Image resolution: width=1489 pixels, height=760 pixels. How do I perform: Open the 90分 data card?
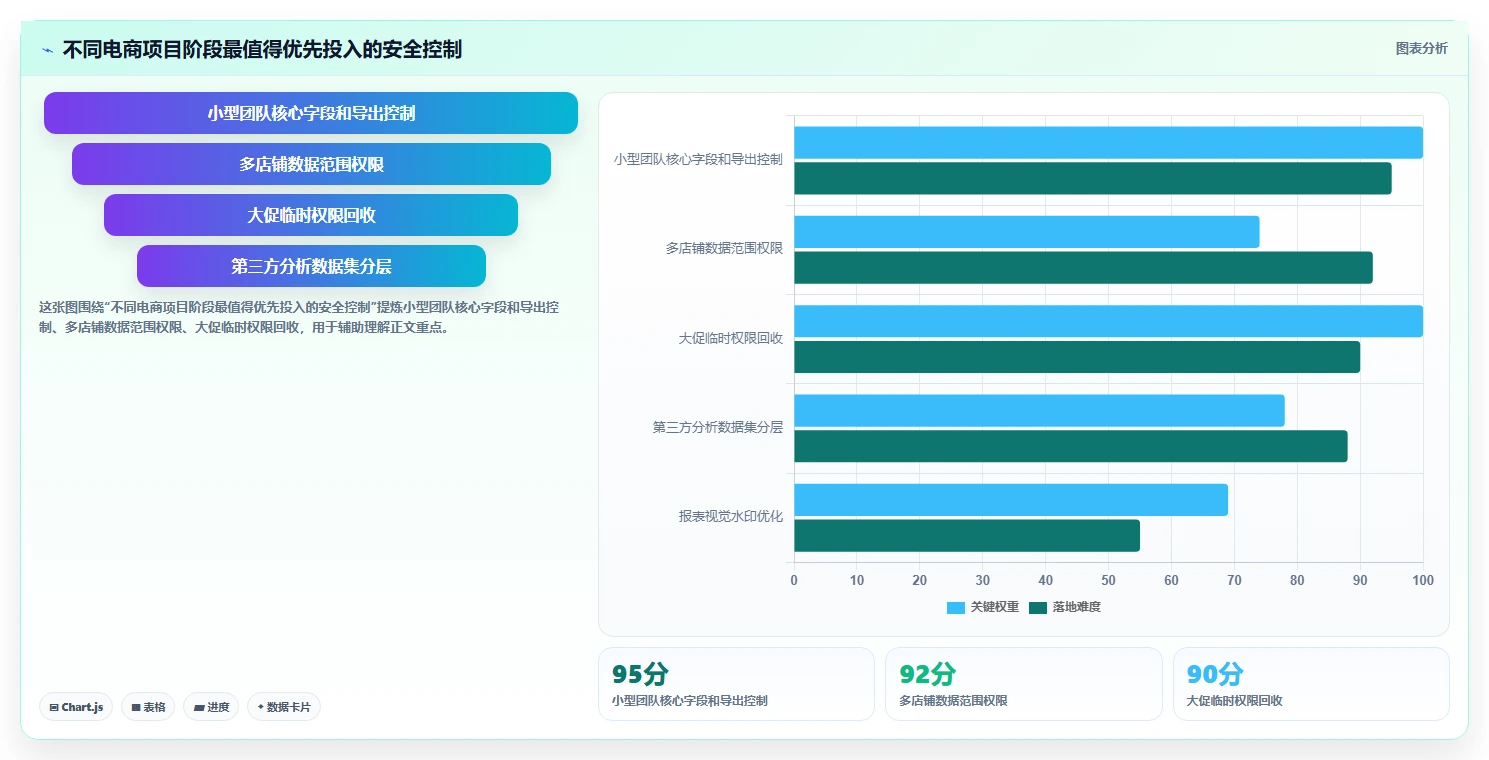pos(1311,684)
